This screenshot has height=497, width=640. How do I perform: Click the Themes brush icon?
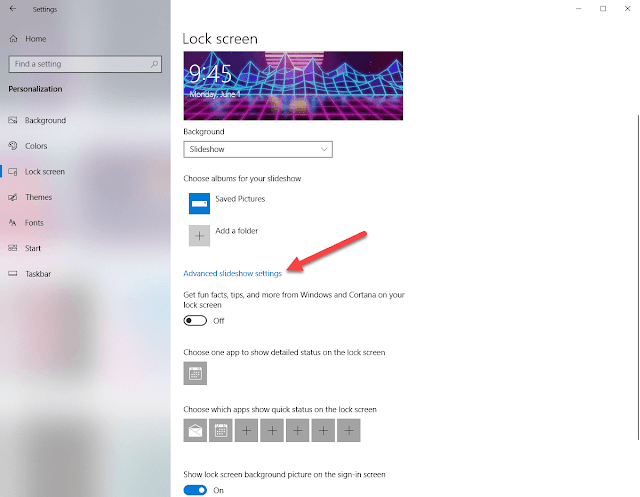[x=13, y=197]
